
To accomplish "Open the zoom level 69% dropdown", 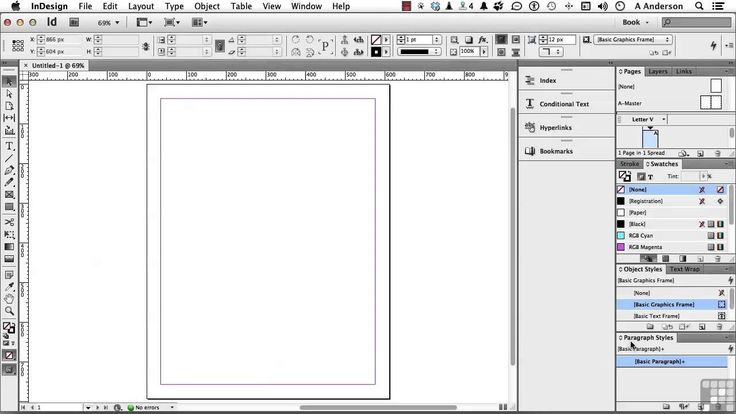I will (108, 23).
